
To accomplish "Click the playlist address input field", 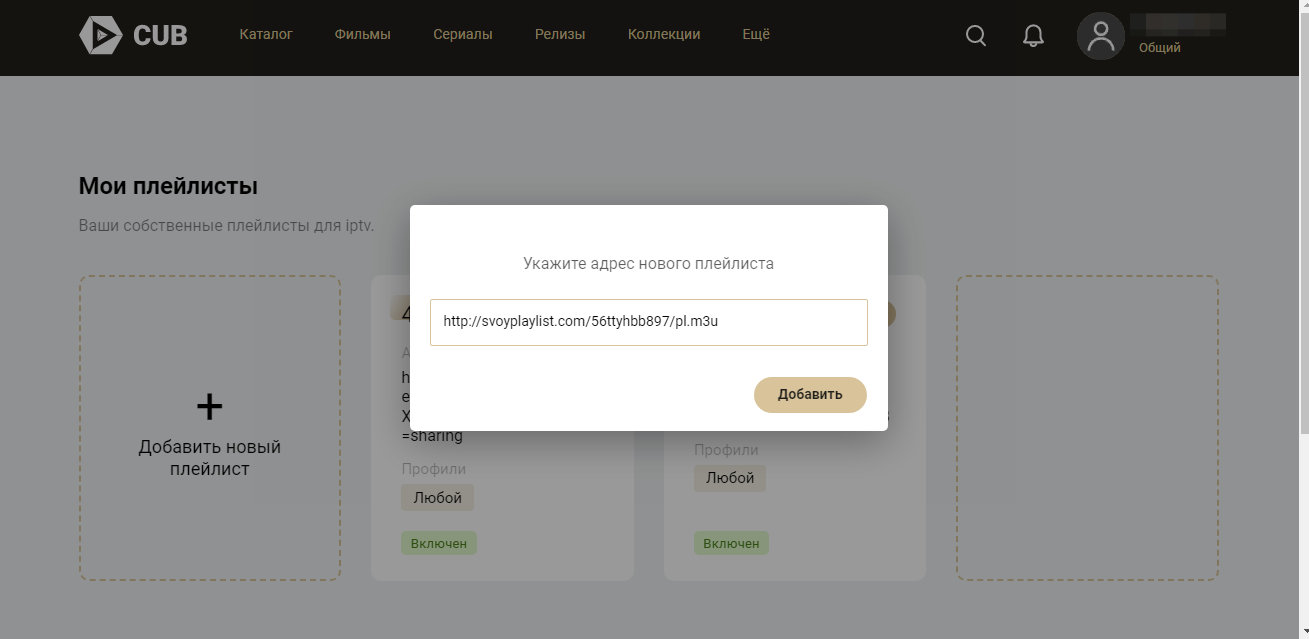I will point(648,322).
